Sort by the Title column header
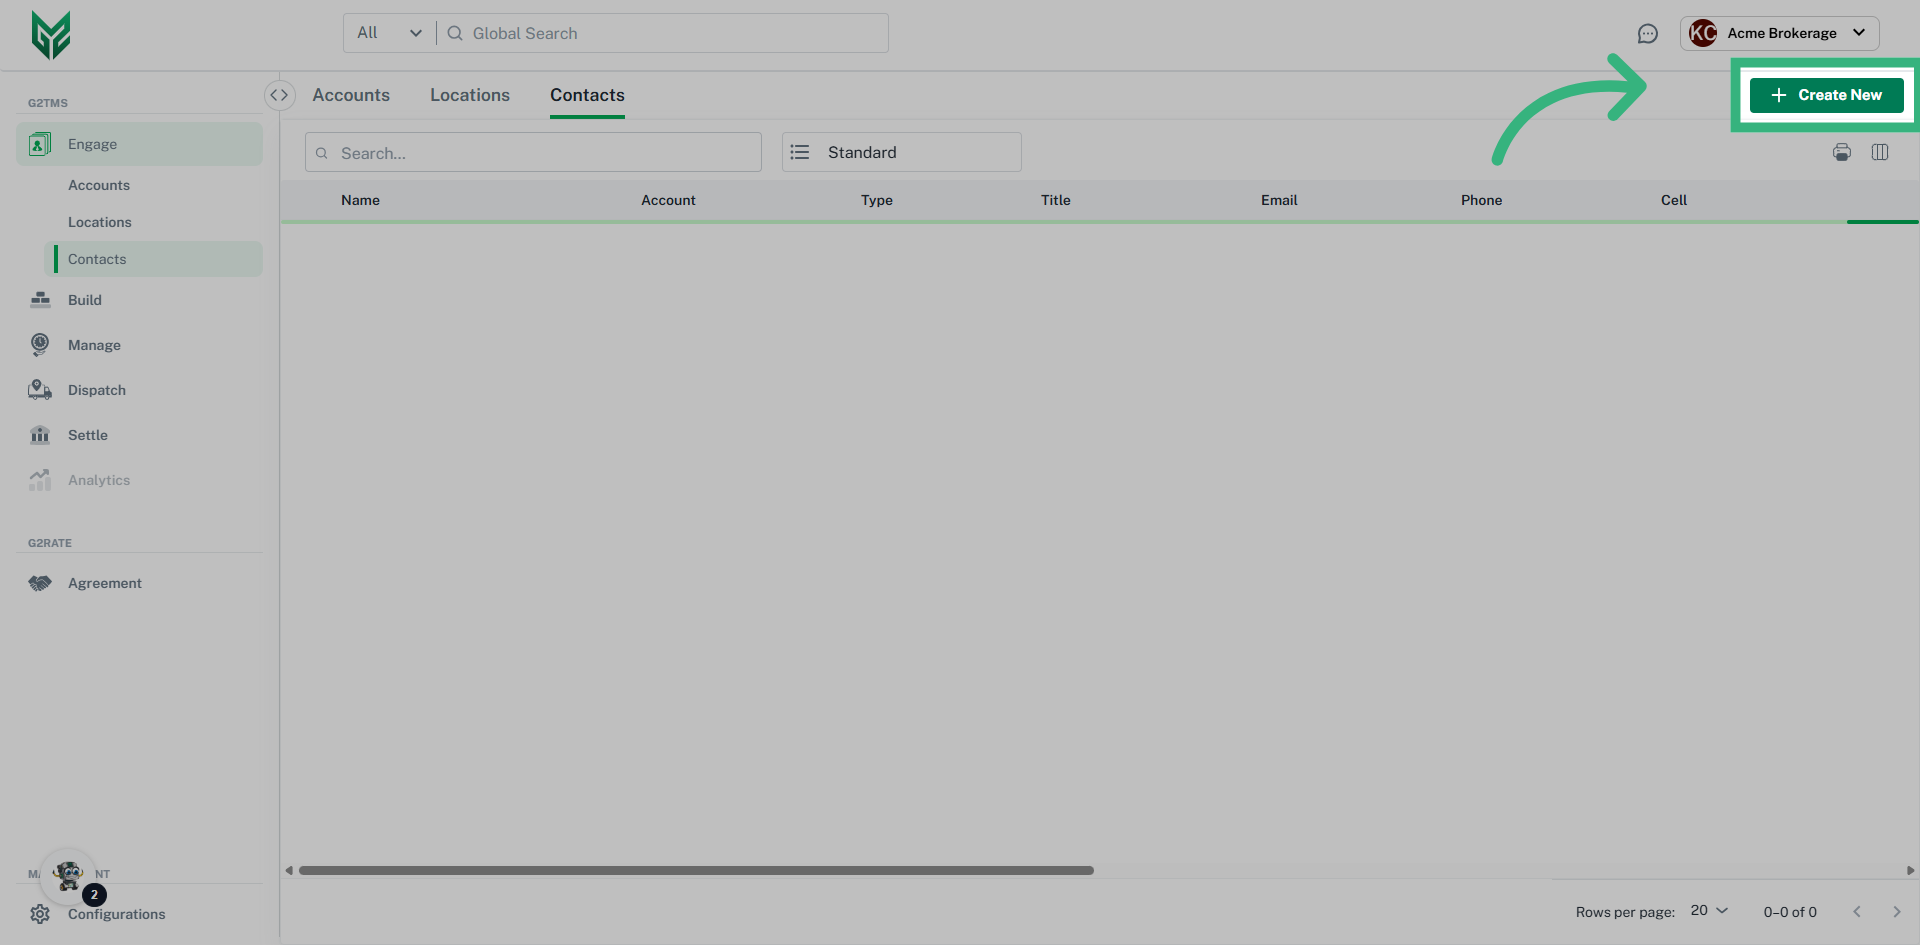 tap(1056, 200)
